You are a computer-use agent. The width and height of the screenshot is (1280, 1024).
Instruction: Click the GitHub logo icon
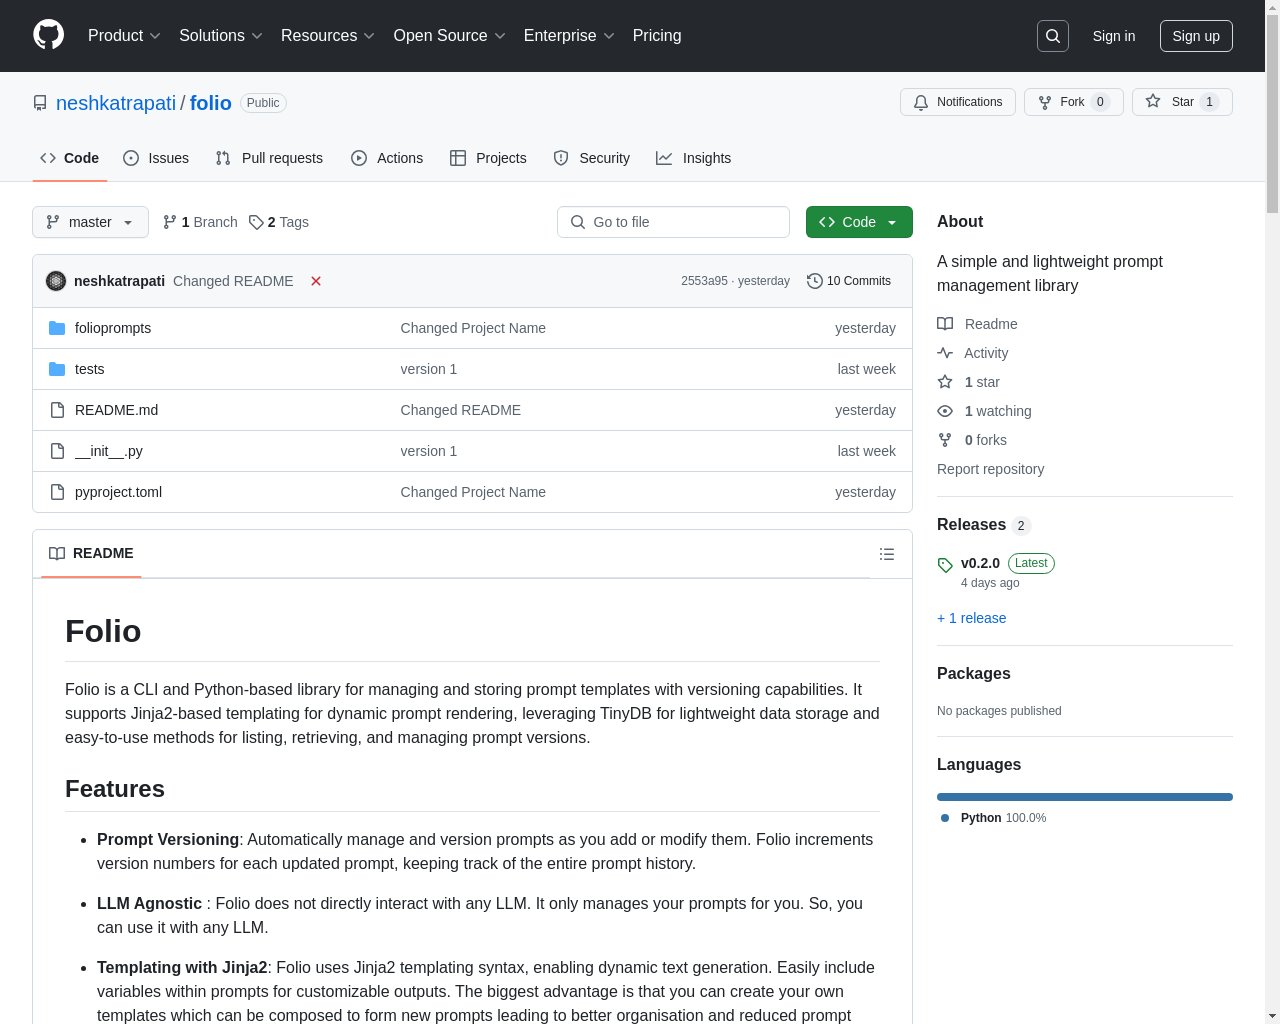[48, 35]
